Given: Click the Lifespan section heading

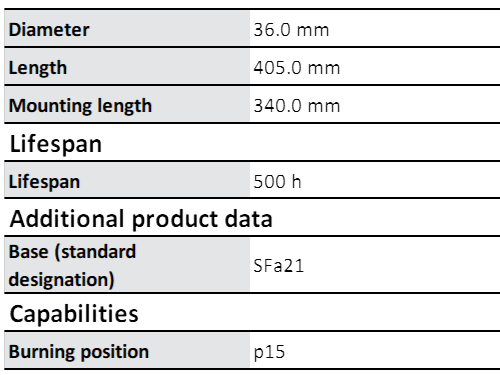Looking at the screenshot, I should pyautogui.click(x=56, y=144).
